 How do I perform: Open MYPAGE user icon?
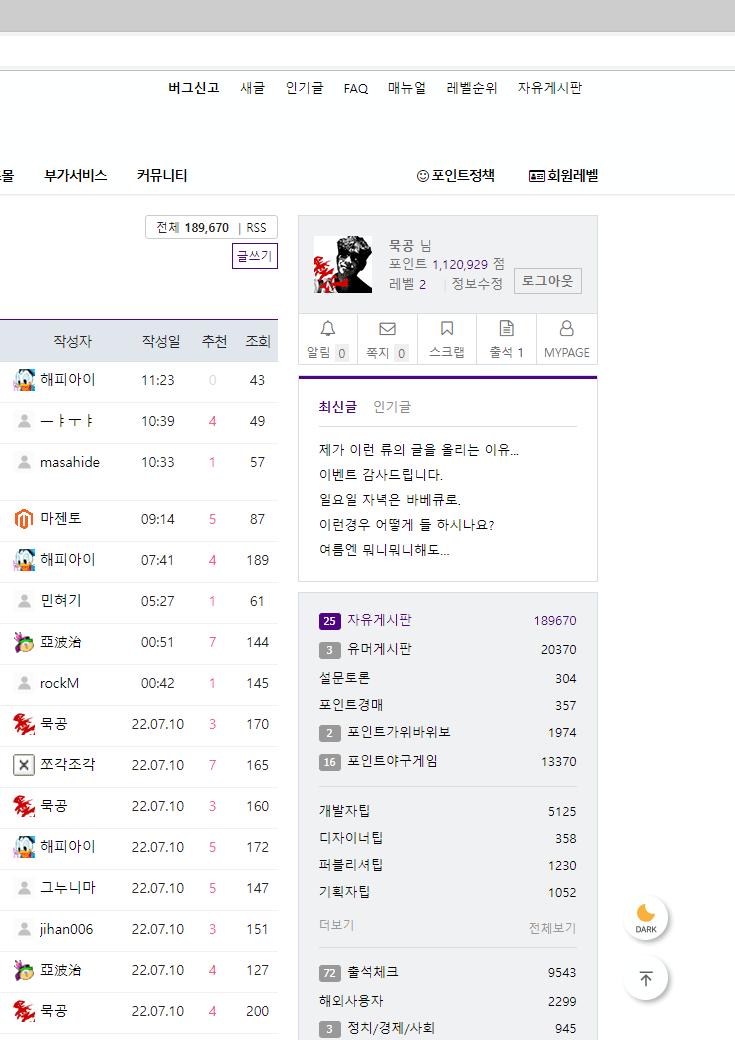566,328
